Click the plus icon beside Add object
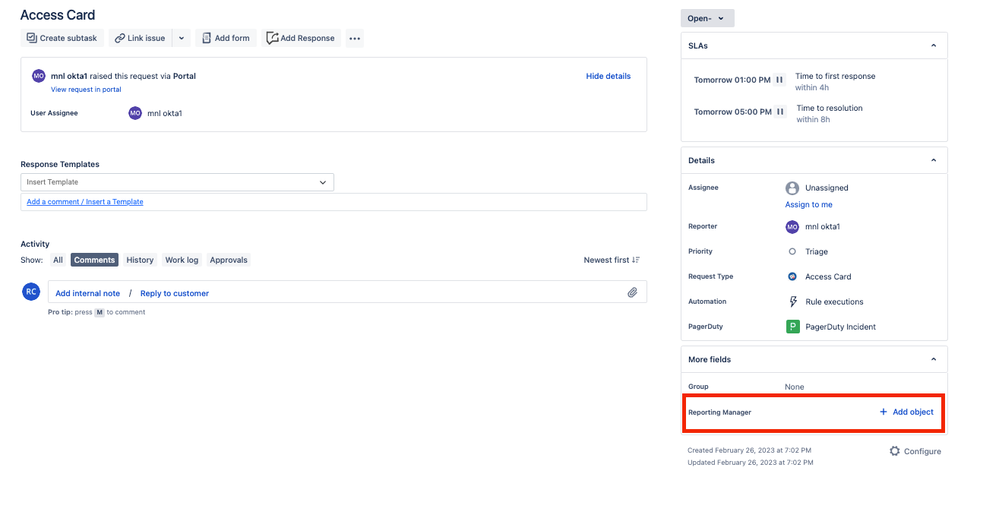This screenshot has height=505, width=999. (x=883, y=412)
